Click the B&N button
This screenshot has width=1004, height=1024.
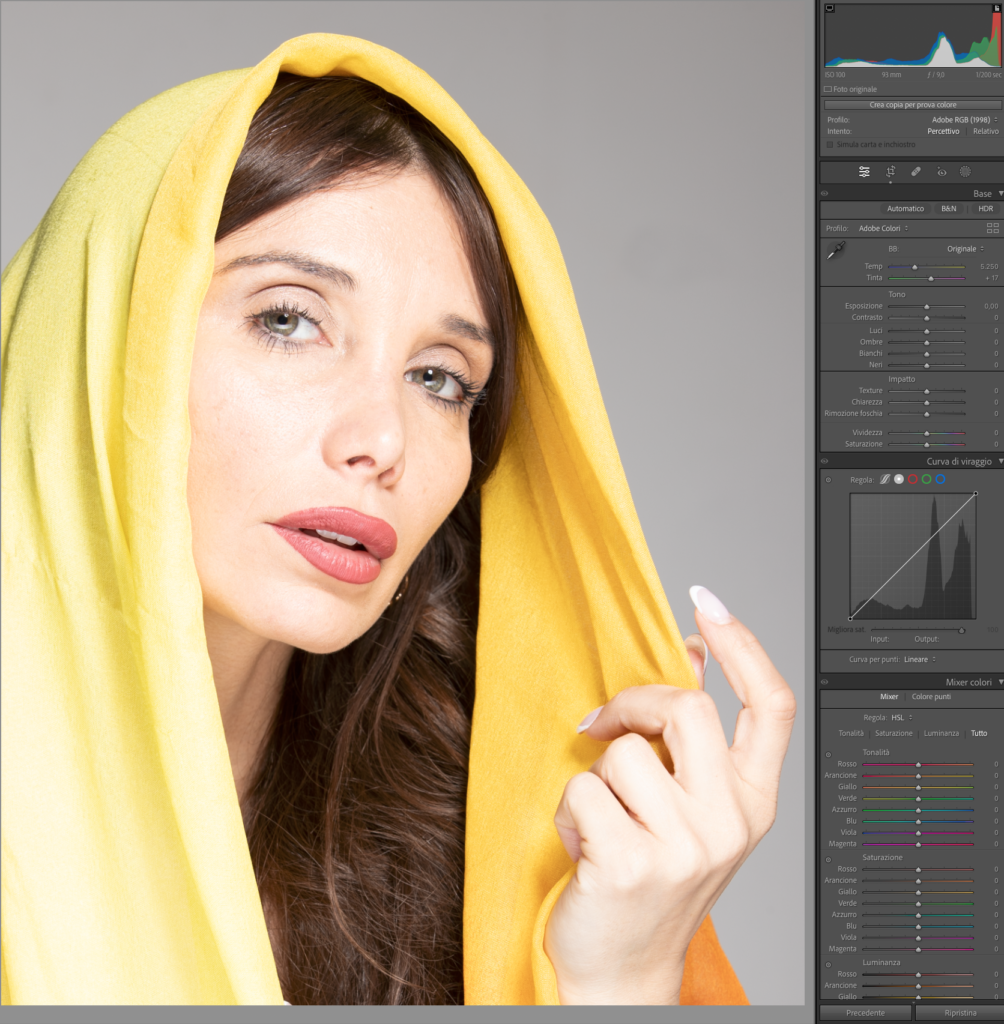948,209
